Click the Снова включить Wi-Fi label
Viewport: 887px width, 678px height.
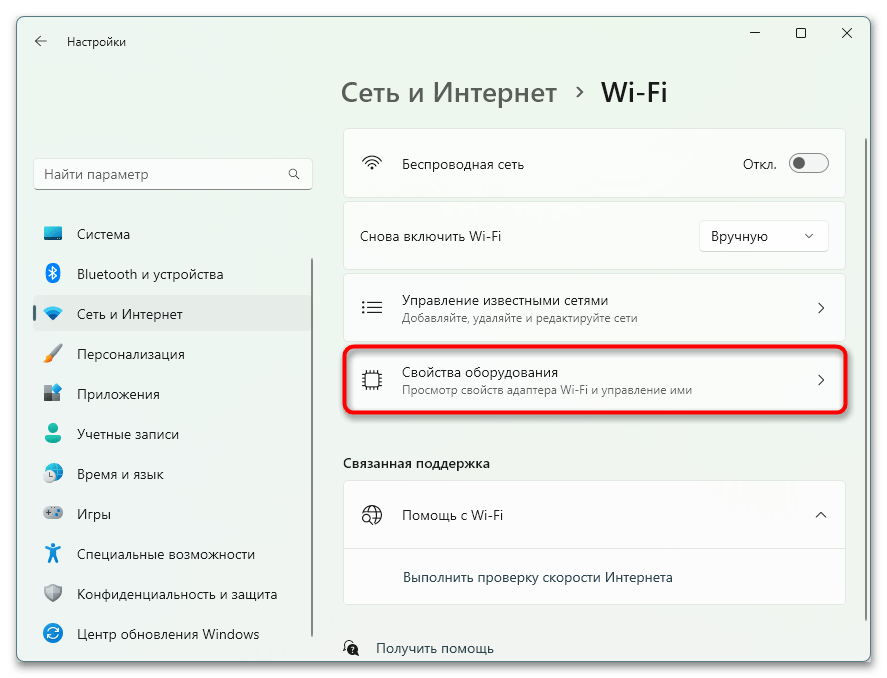pos(430,236)
